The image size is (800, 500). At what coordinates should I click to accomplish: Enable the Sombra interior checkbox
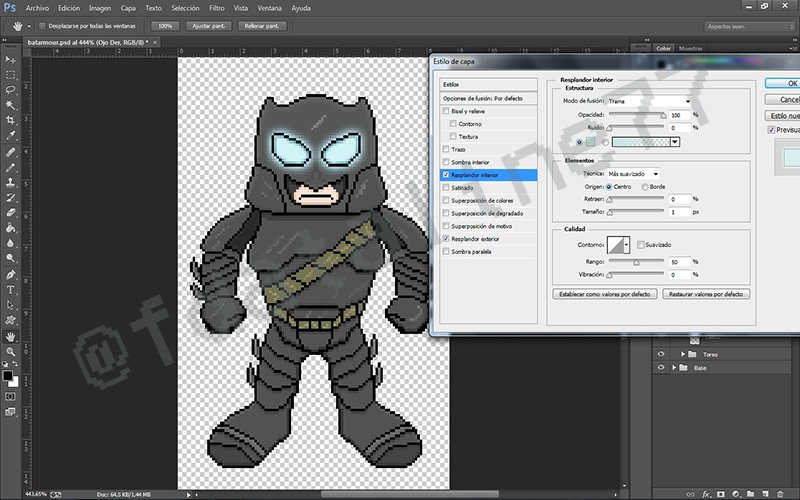click(446, 162)
